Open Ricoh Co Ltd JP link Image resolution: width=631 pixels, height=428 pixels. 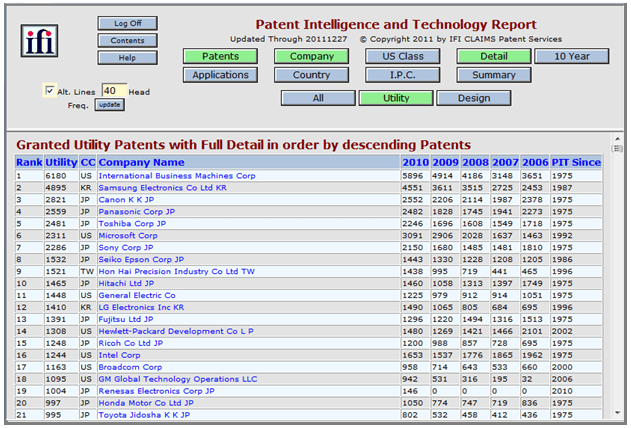tap(131, 344)
